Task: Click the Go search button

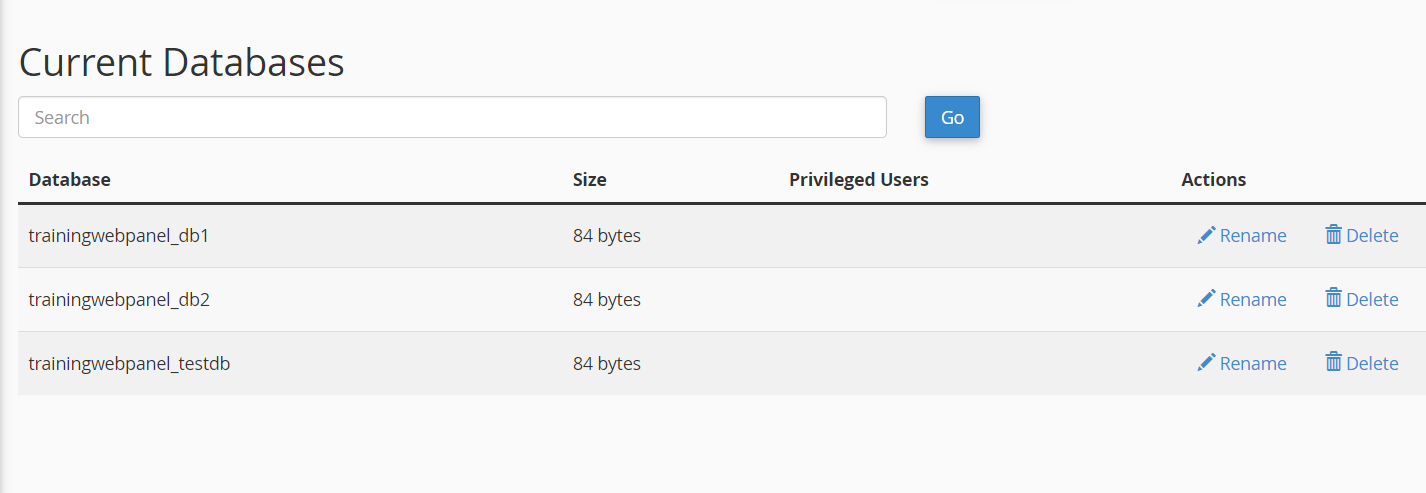Action: (x=952, y=117)
